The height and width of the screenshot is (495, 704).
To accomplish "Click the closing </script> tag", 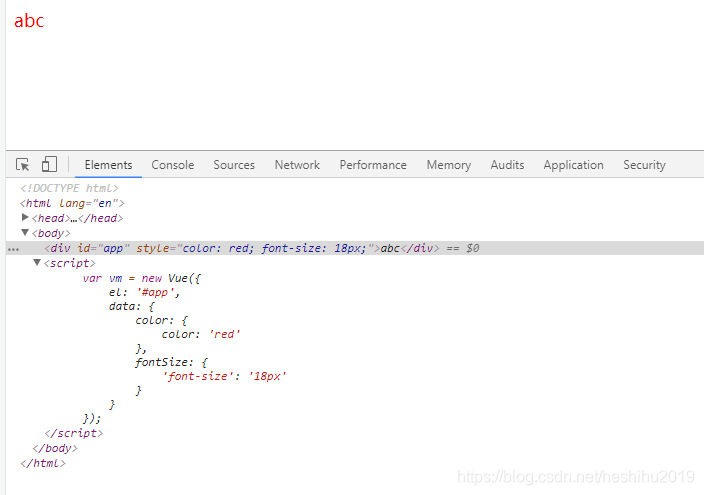I will tap(74, 433).
